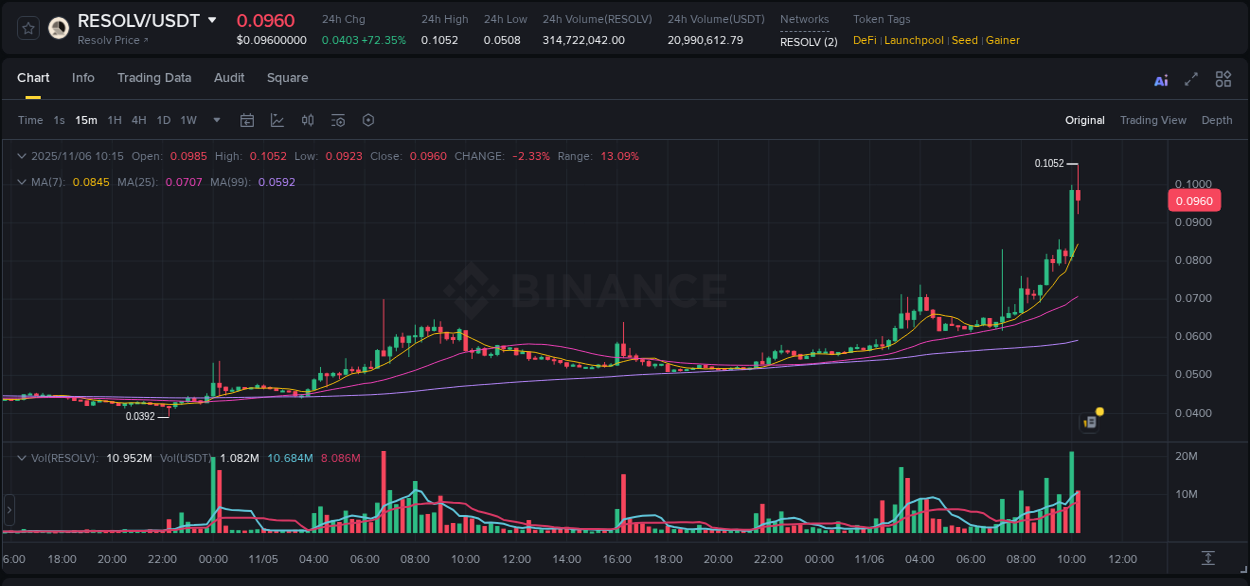Switch to the Trading Data tab
The image size is (1250, 586).
(x=154, y=77)
